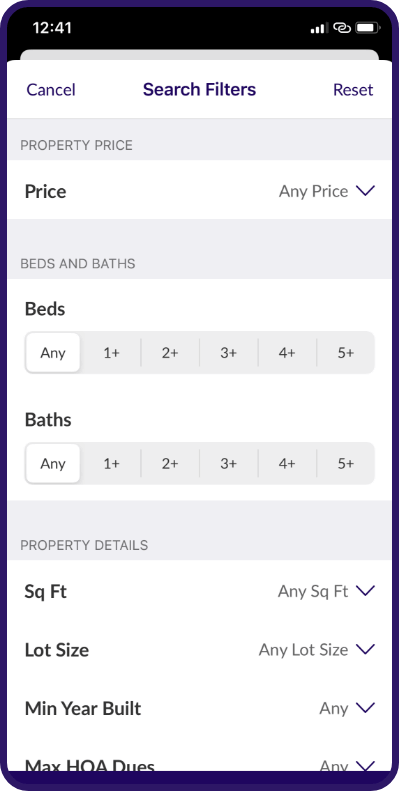The width and height of the screenshot is (399, 791).
Task: Select 5+ in the Beds segmented control
Action: tap(346, 353)
